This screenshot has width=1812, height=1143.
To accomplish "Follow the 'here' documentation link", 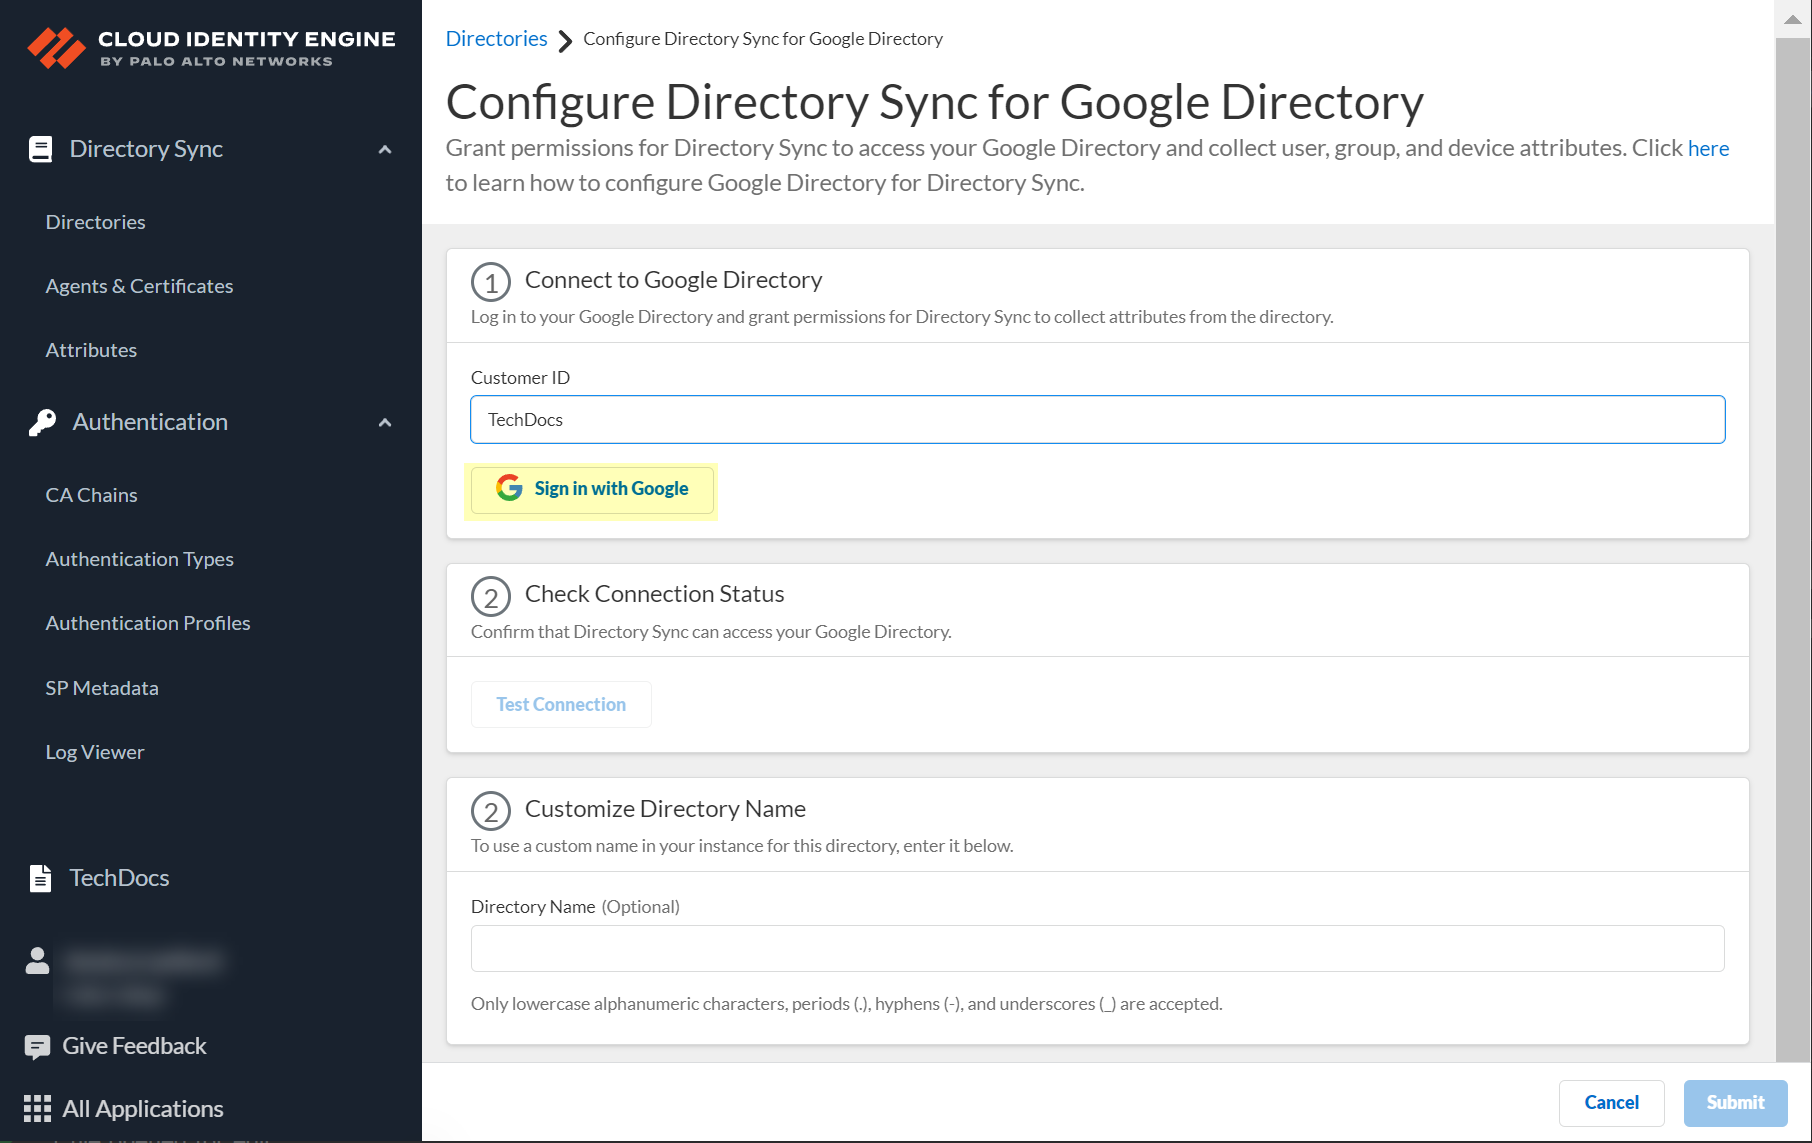I will [1708, 148].
